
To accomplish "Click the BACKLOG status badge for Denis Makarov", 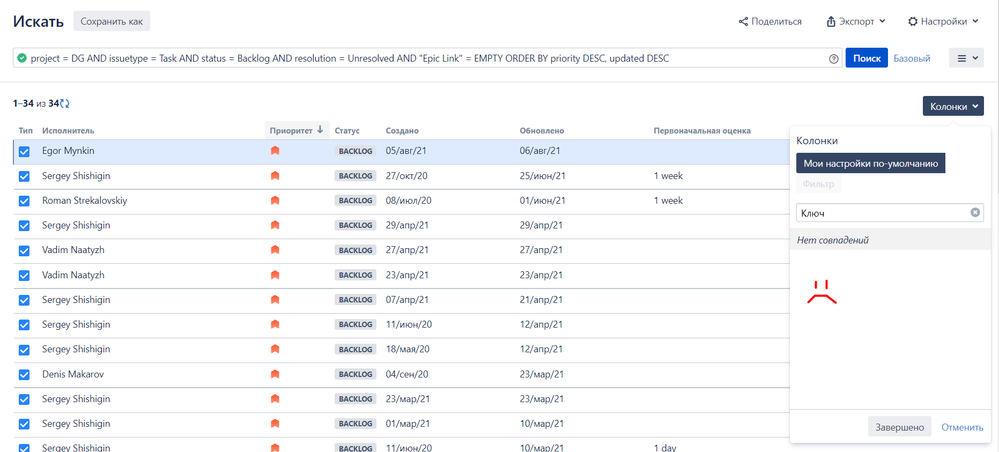I will pos(355,375).
